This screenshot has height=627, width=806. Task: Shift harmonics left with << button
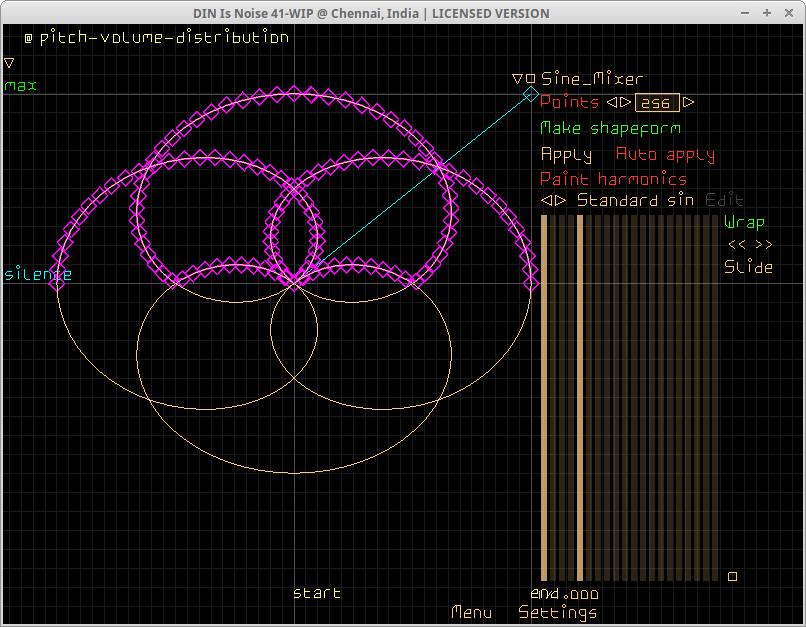tap(736, 244)
